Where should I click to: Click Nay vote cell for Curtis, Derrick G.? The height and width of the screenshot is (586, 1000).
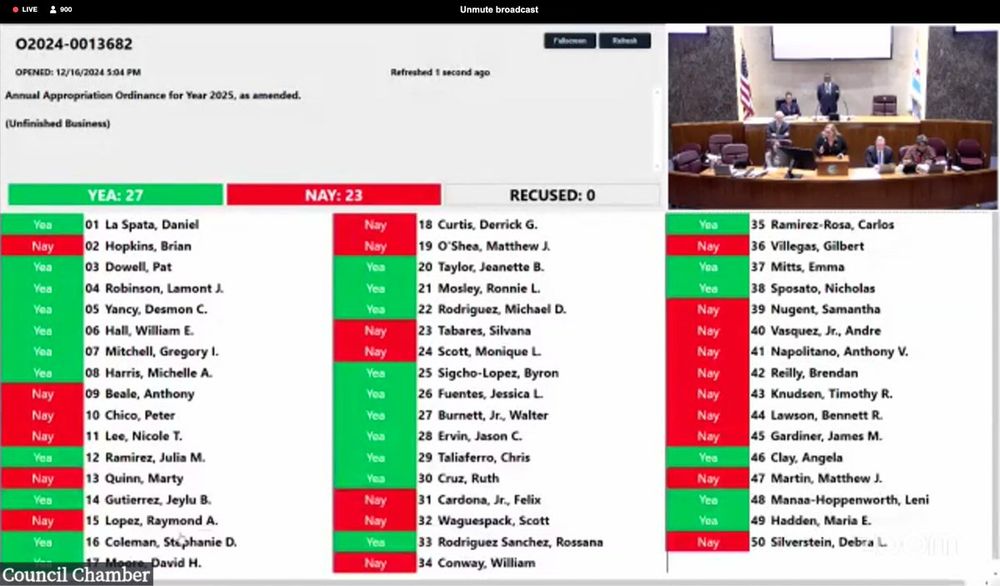pos(375,224)
